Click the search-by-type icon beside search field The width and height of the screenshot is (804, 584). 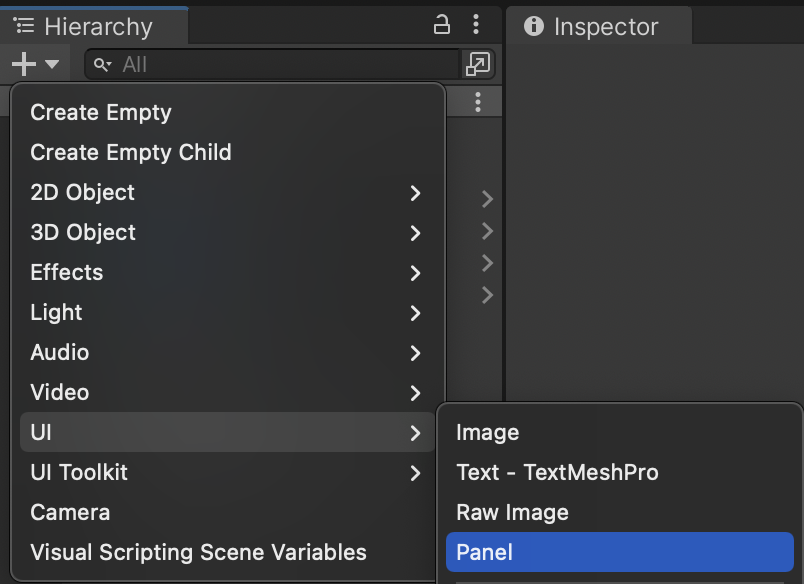pos(479,65)
